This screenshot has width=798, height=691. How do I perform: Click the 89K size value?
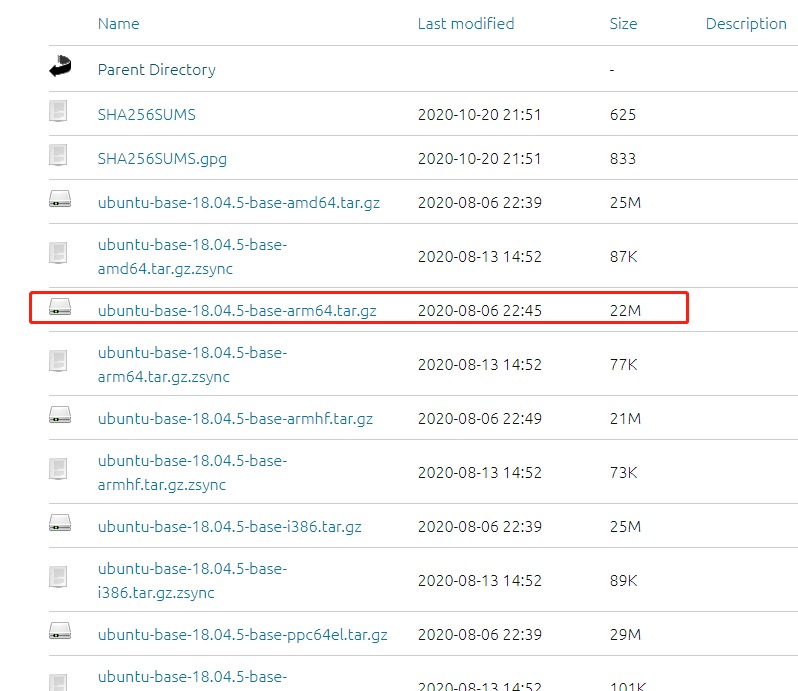623,580
